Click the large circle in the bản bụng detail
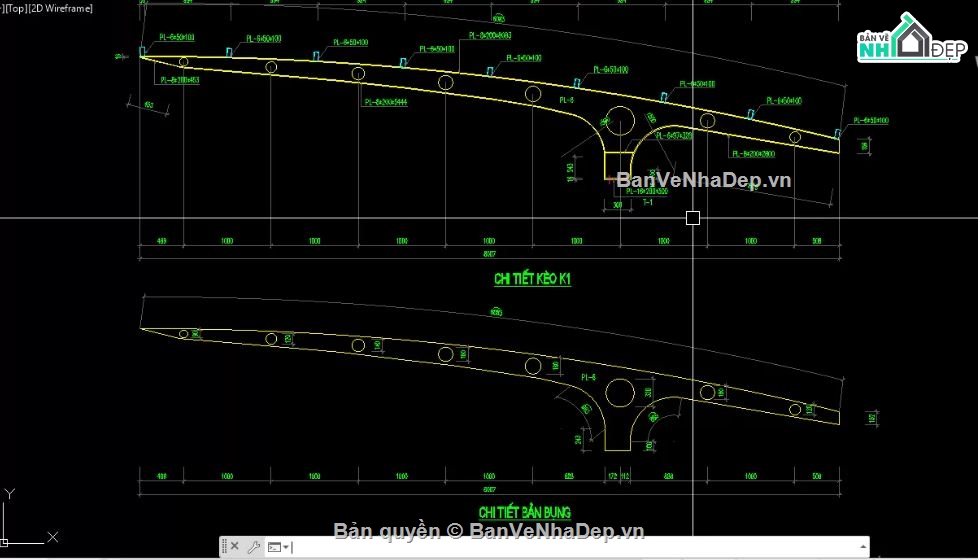 620,394
